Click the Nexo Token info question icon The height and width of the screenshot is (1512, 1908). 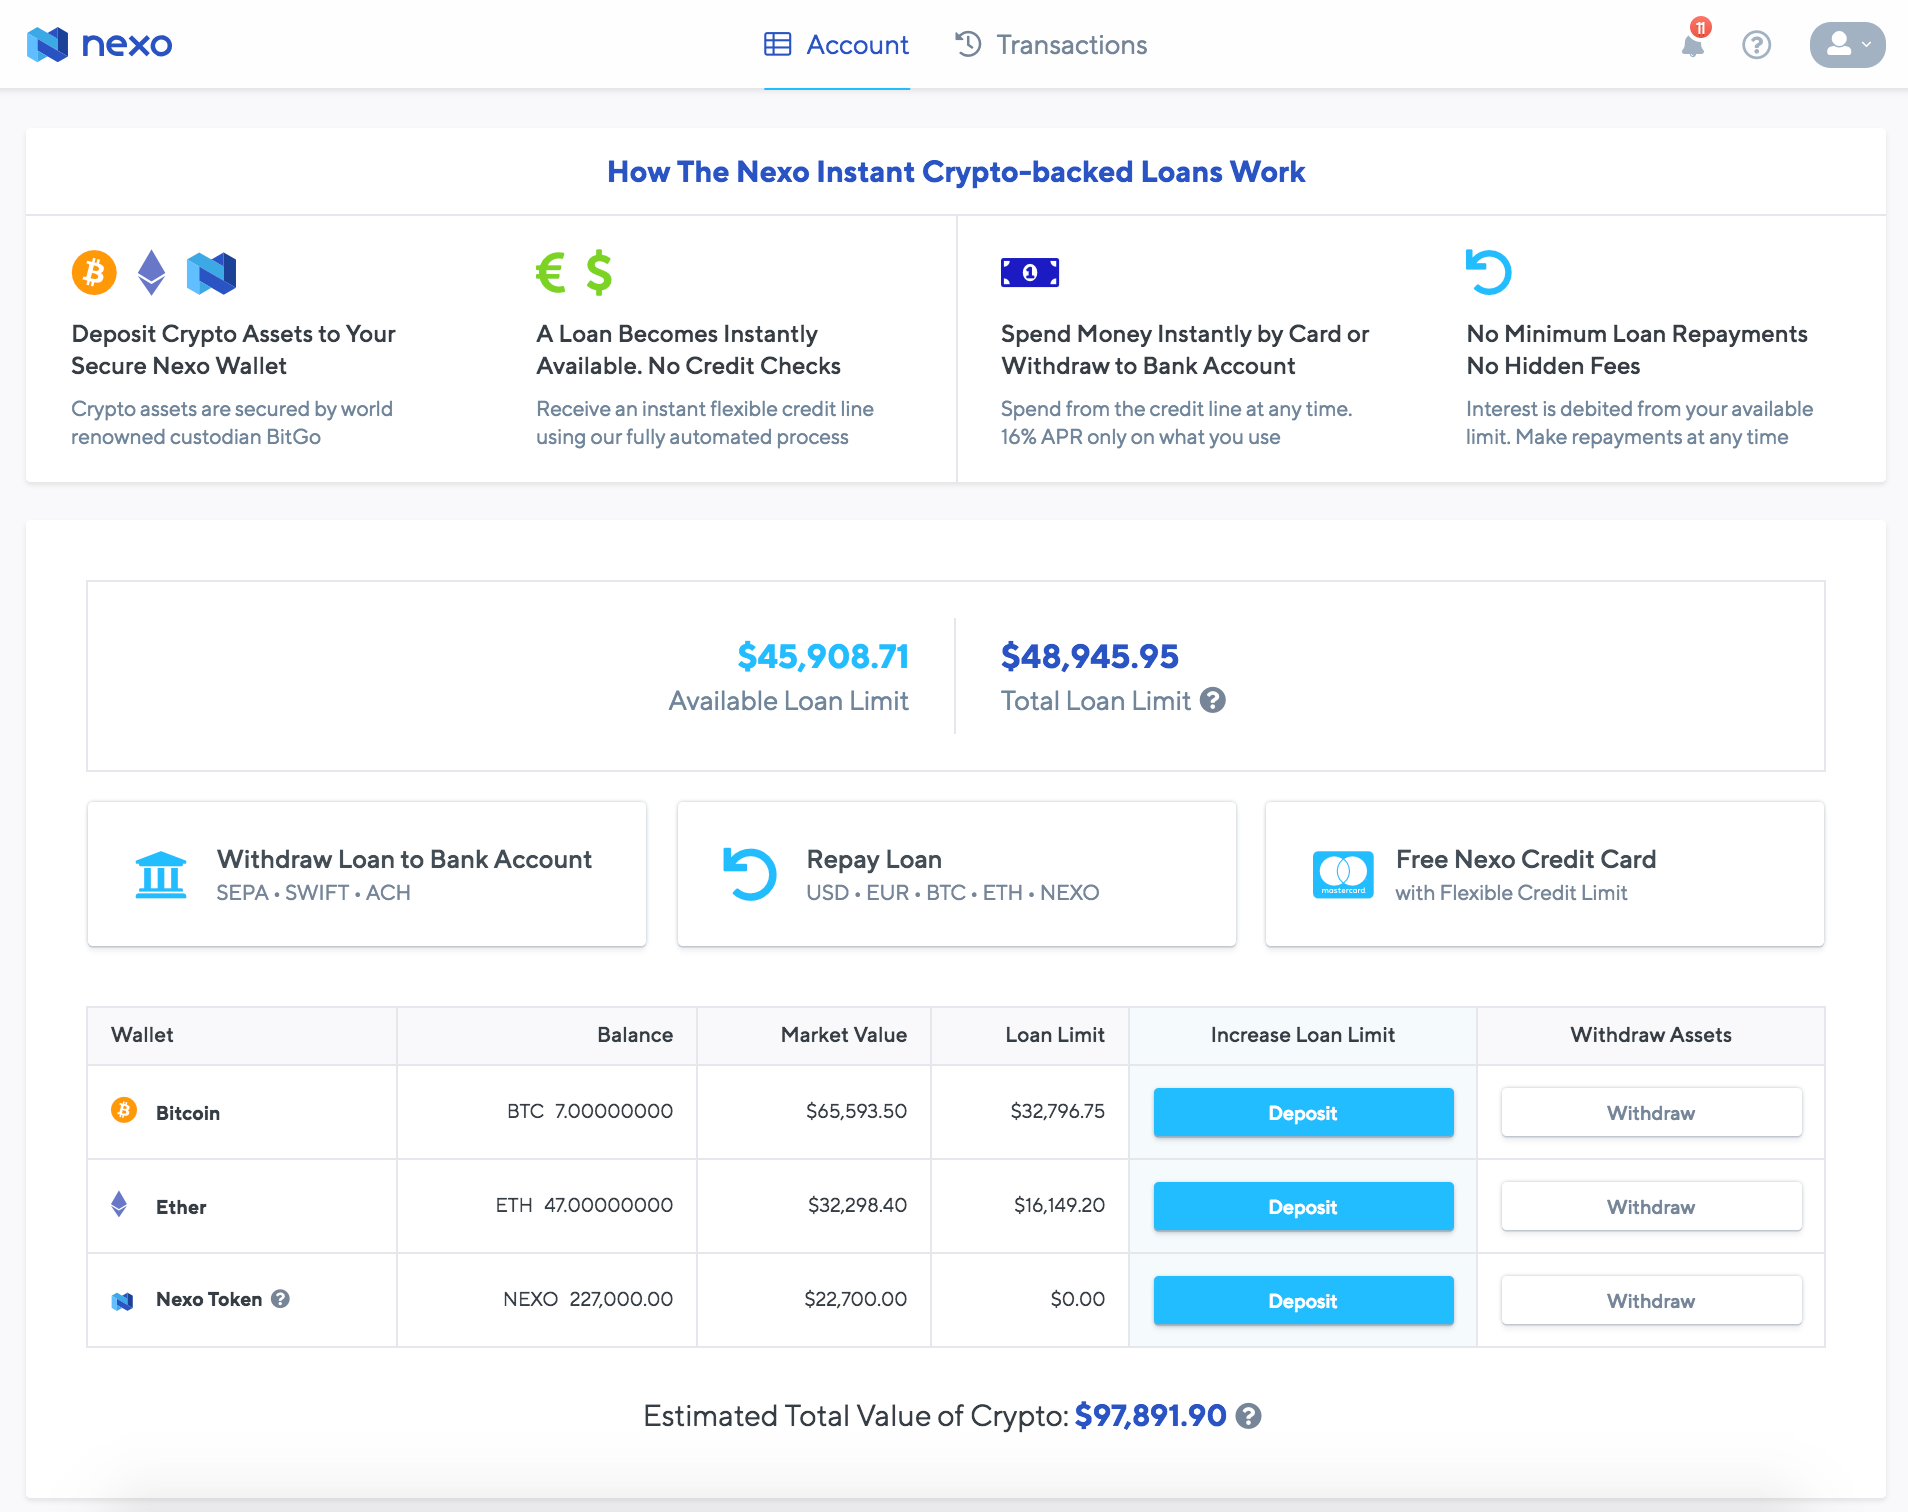point(281,1299)
